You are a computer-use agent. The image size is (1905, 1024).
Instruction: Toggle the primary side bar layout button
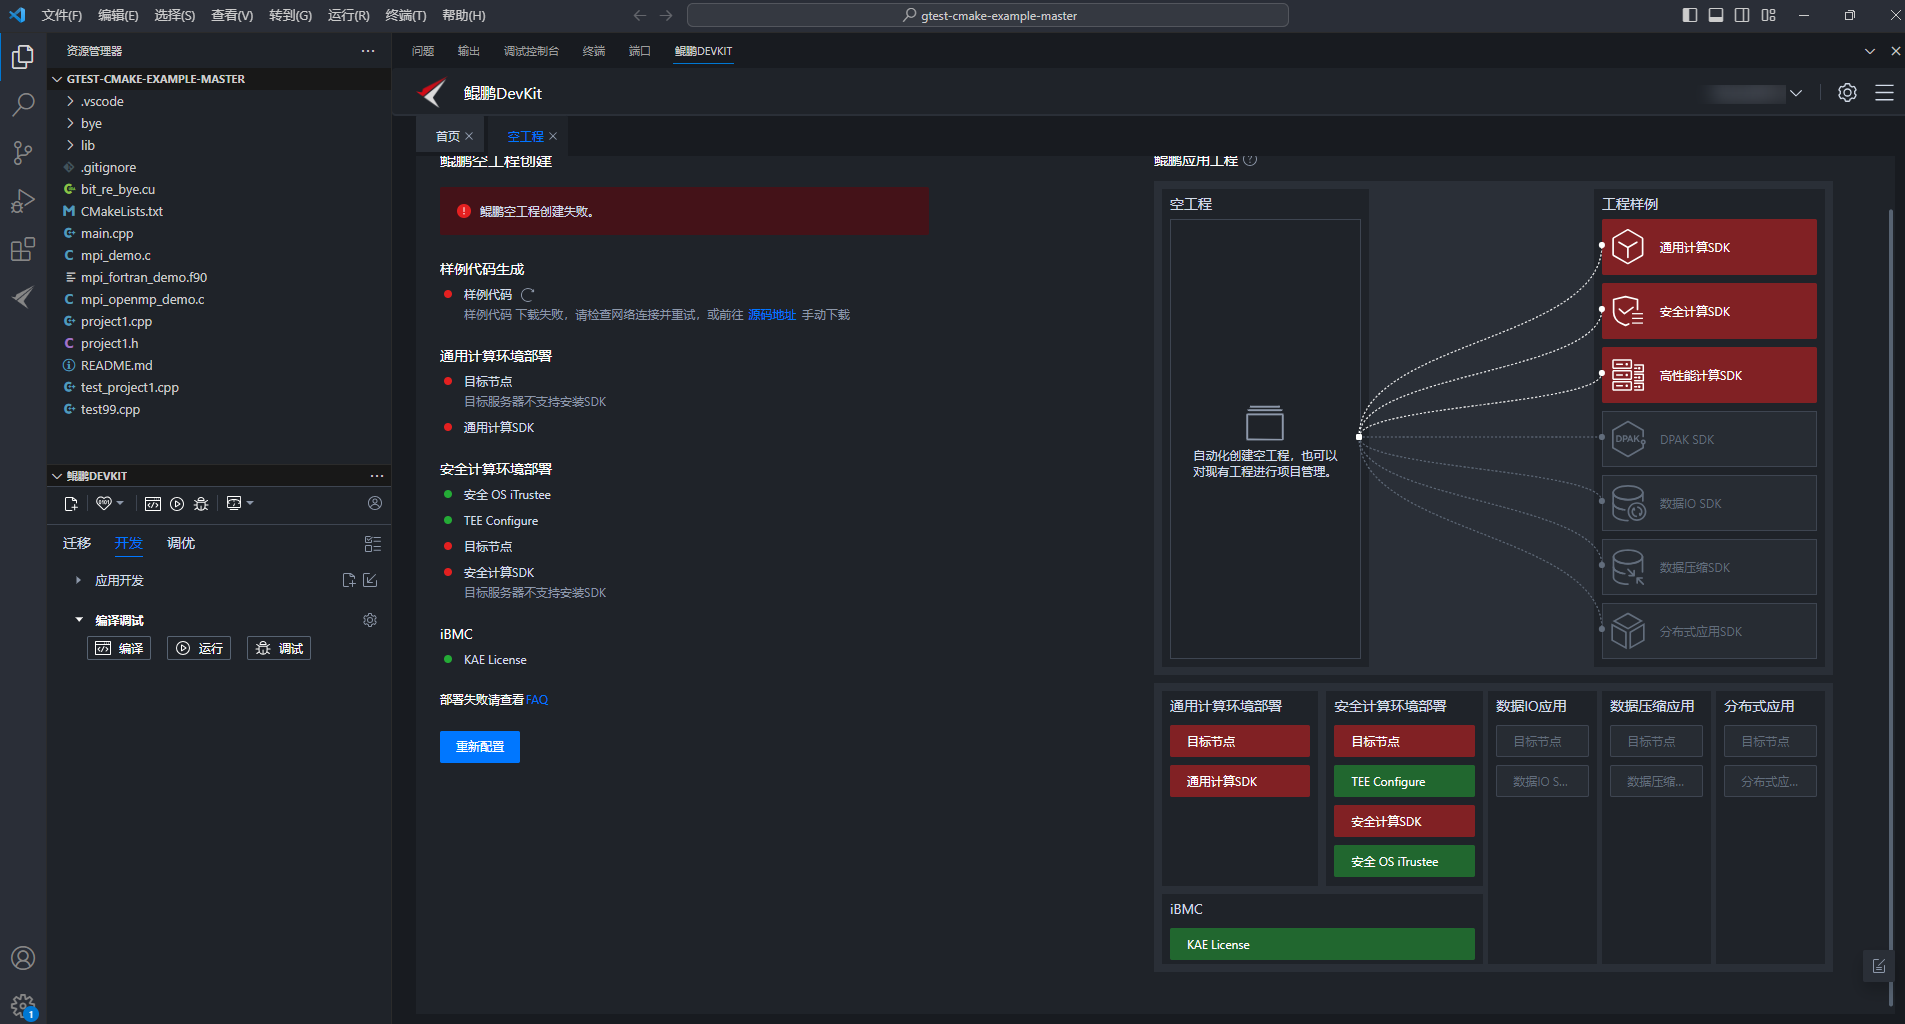click(1690, 15)
